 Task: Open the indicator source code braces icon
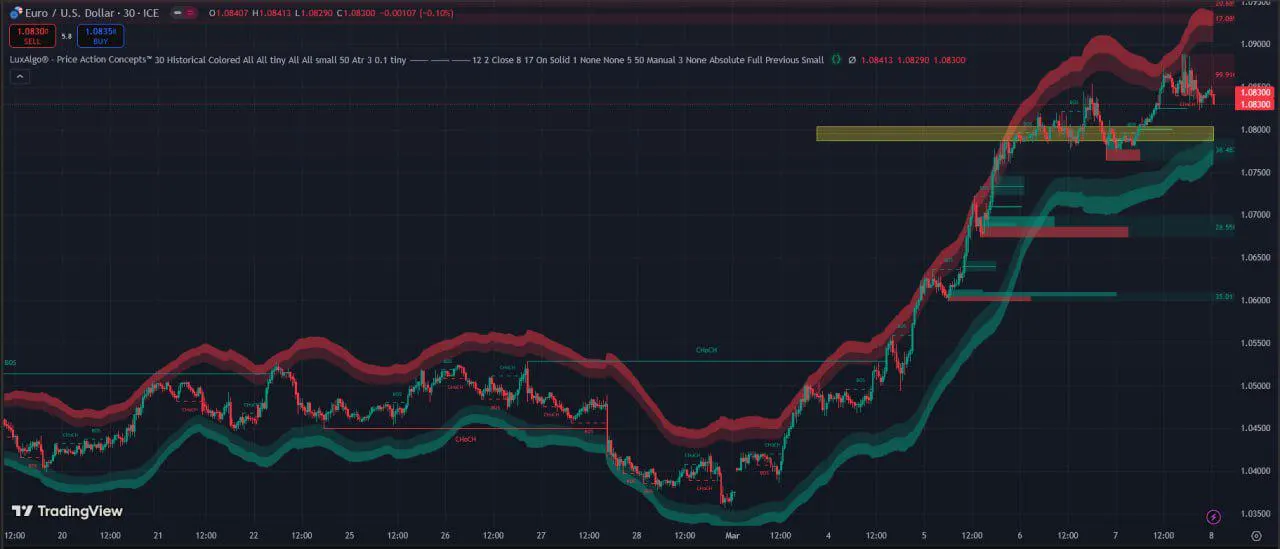tap(836, 60)
